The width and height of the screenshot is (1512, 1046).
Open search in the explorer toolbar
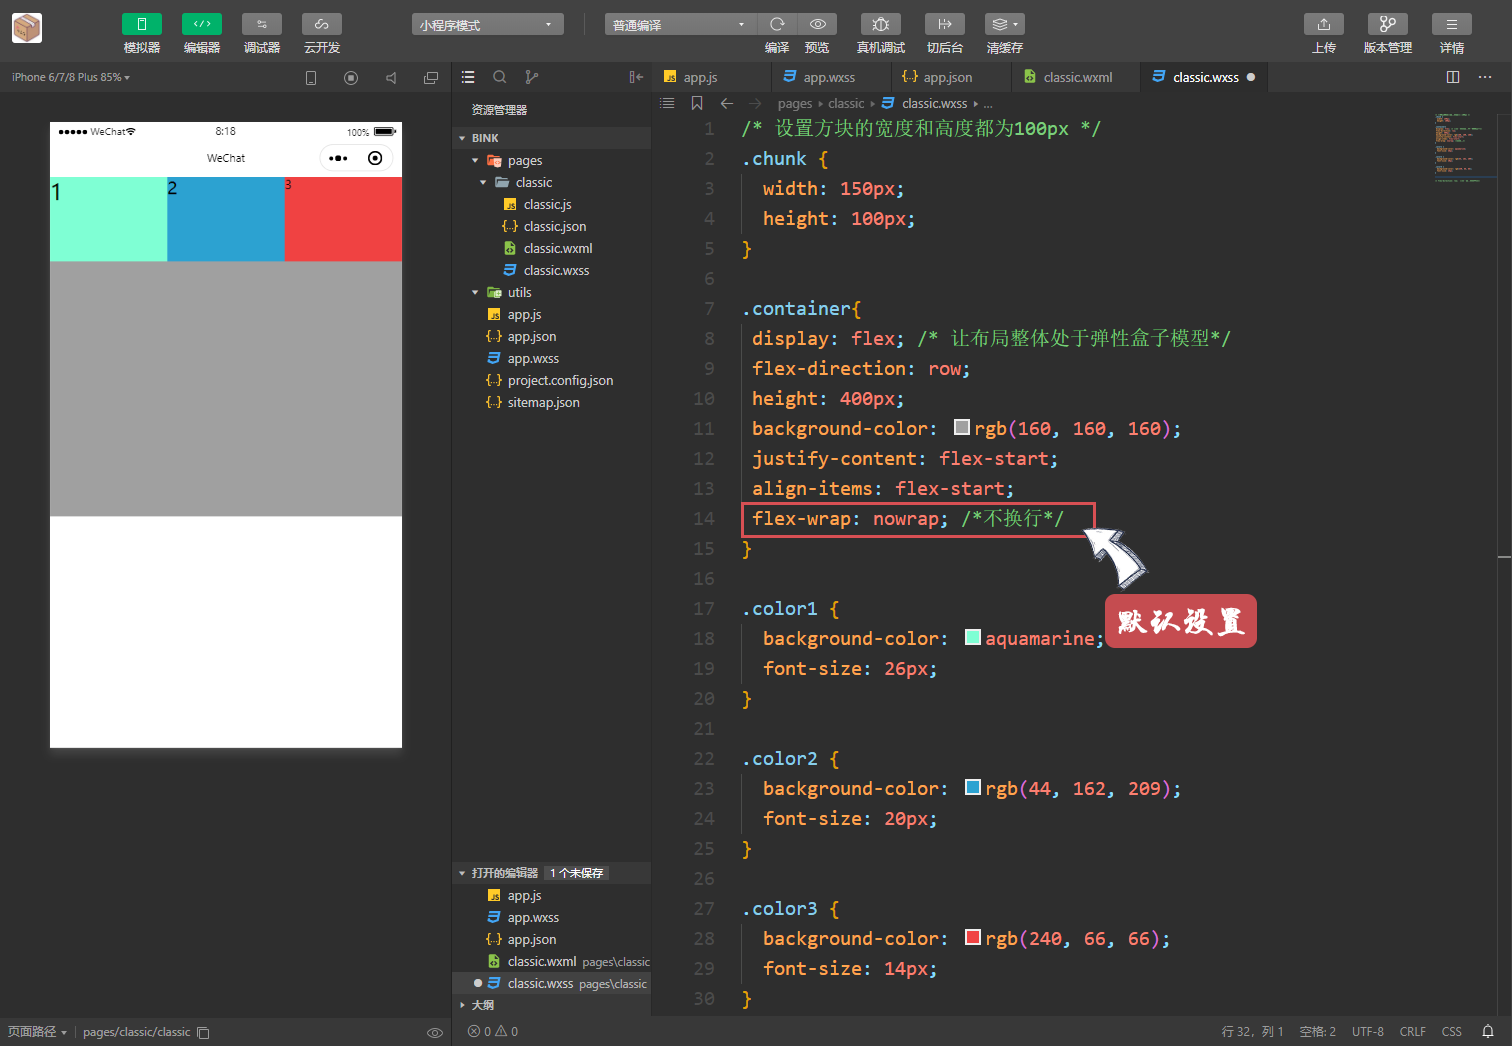coord(500,77)
